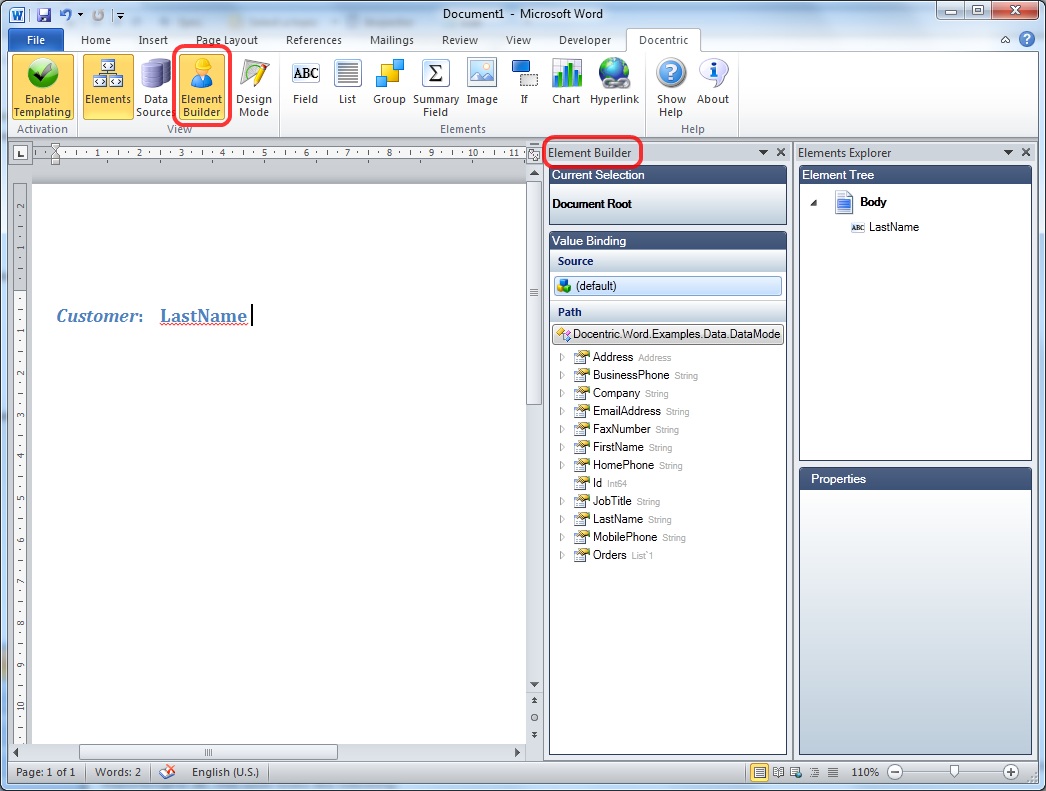The image size is (1046, 791).
Task: Select MobilePhone in the path tree
Action: [624, 537]
